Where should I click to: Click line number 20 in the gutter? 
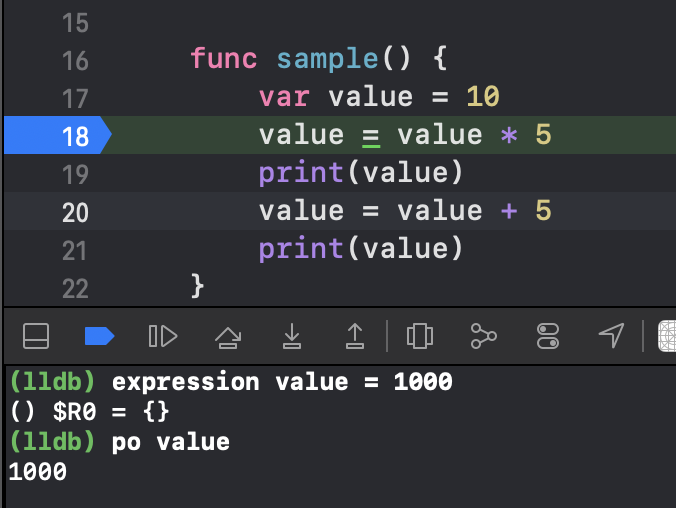click(75, 213)
